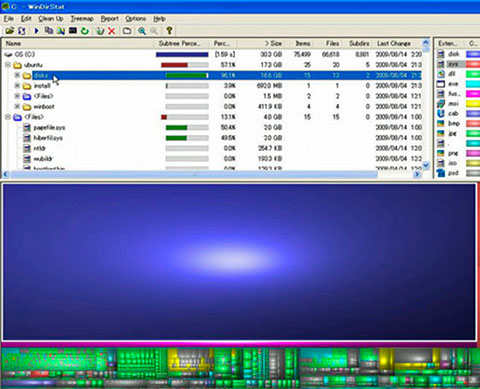The width and height of the screenshot is (480, 389).
Task: Click the horizontal scrollbar right arrow
Action: 417,174
